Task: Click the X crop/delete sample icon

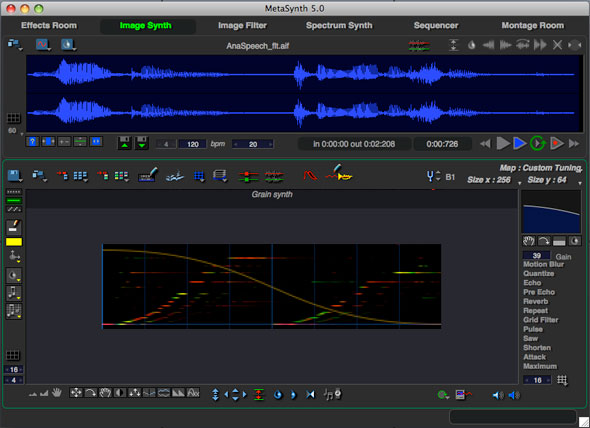Action: click(x=557, y=45)
